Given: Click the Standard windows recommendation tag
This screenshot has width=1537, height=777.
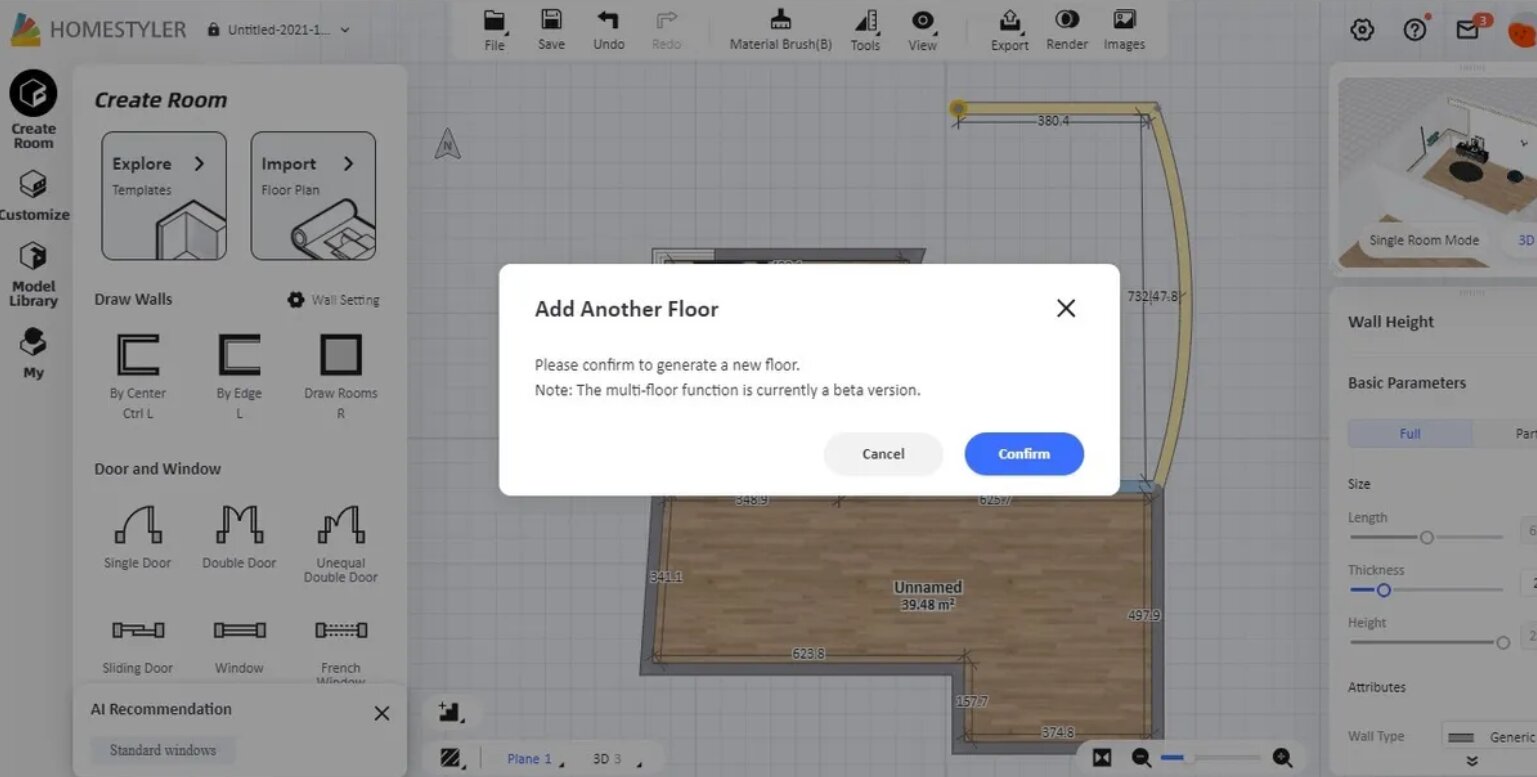Looking at the screenshot, I should point(163,750).
